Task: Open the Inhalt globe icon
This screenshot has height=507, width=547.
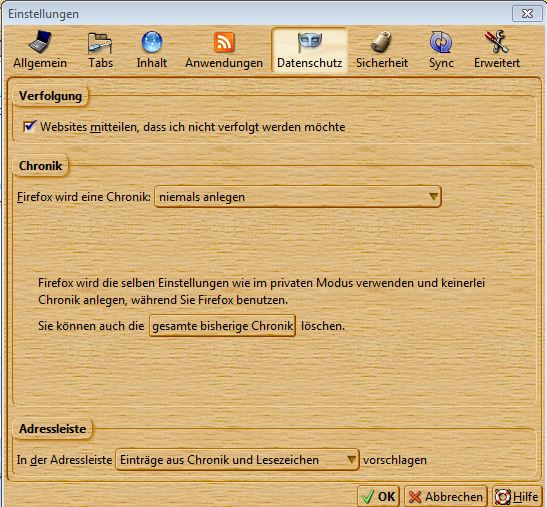Action: (x=152, y=42)
